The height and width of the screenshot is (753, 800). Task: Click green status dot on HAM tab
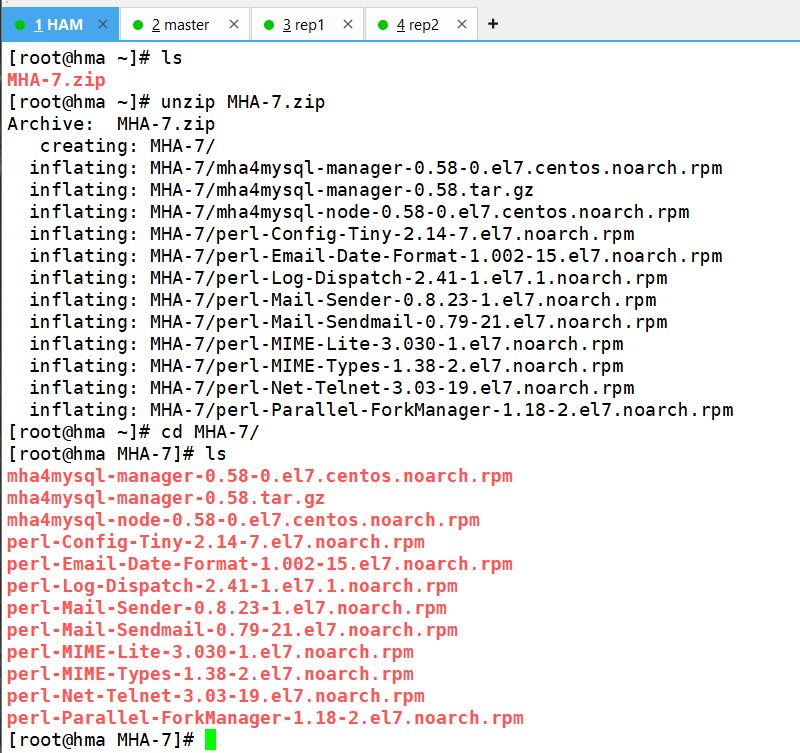pos(20,25)
